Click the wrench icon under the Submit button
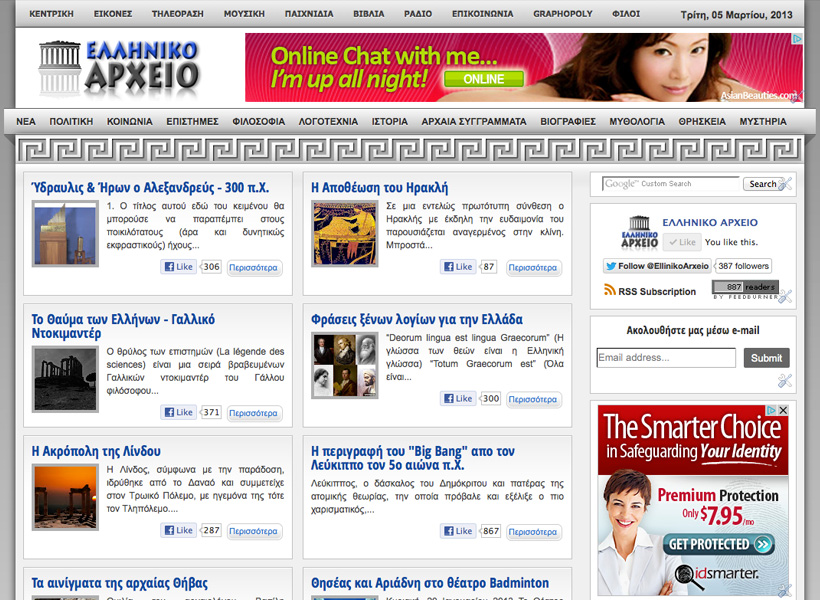Screen dimensions: 820x600 (785, 381)
